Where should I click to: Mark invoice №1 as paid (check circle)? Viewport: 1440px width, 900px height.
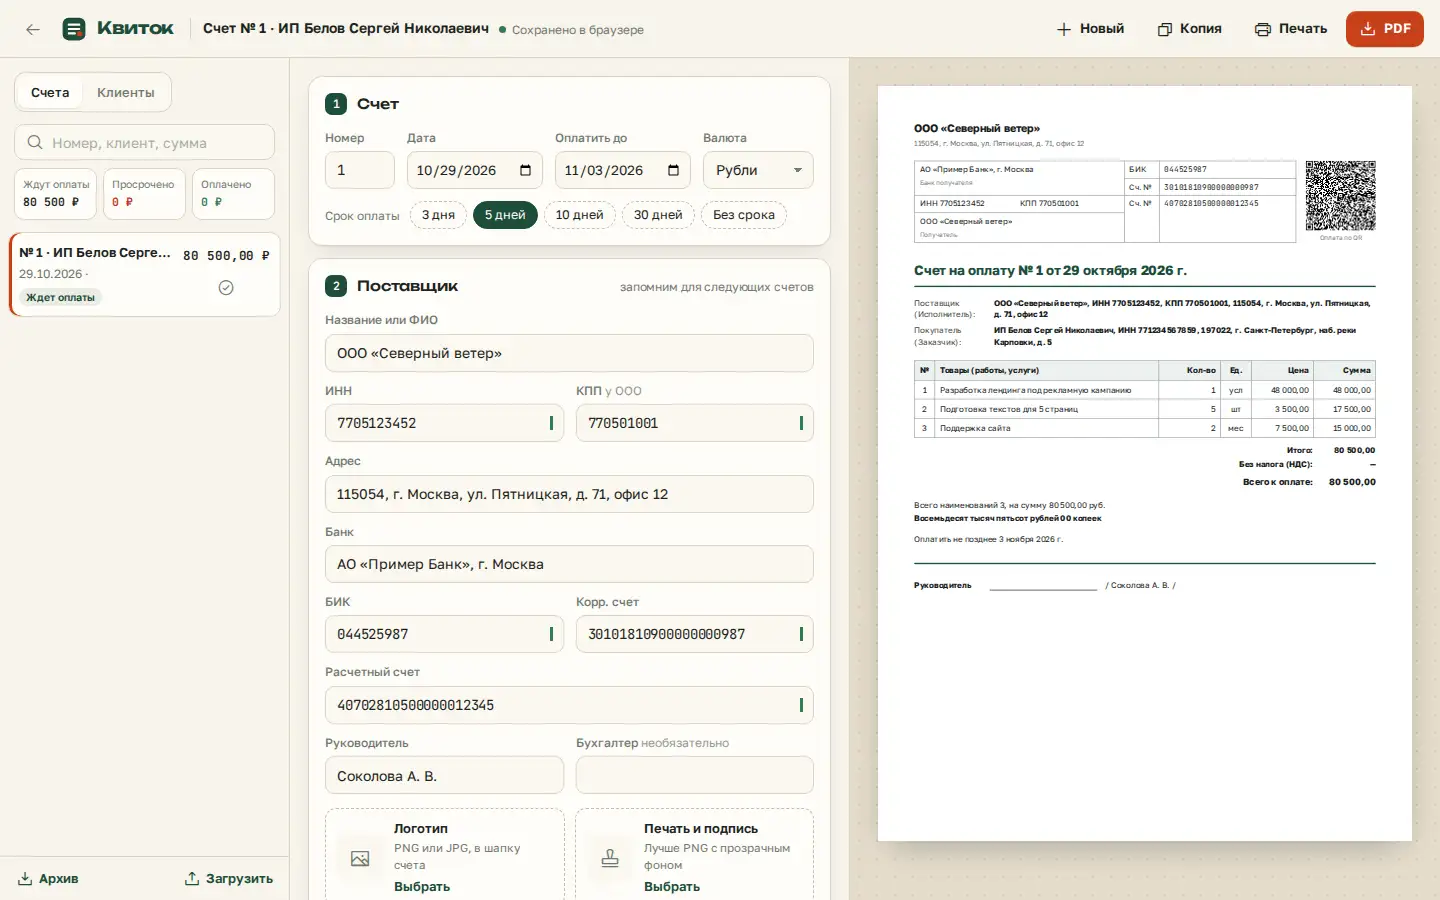coord(226,288)
